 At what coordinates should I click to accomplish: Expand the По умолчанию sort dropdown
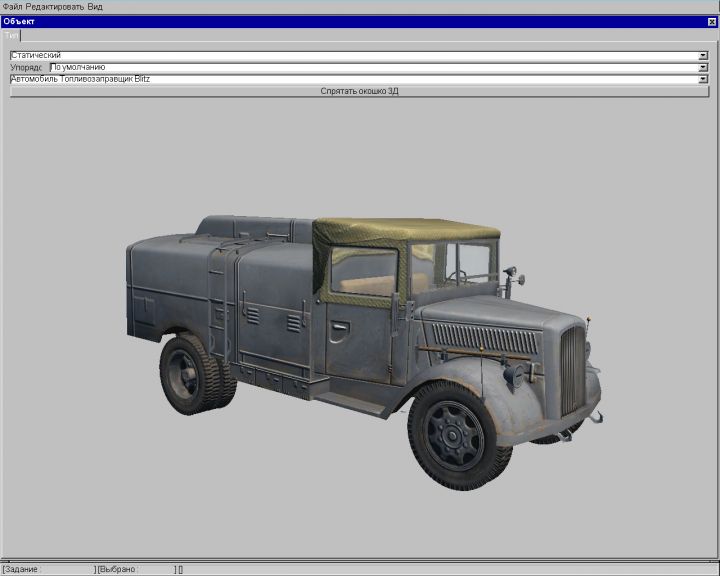(x=703, y=67)
